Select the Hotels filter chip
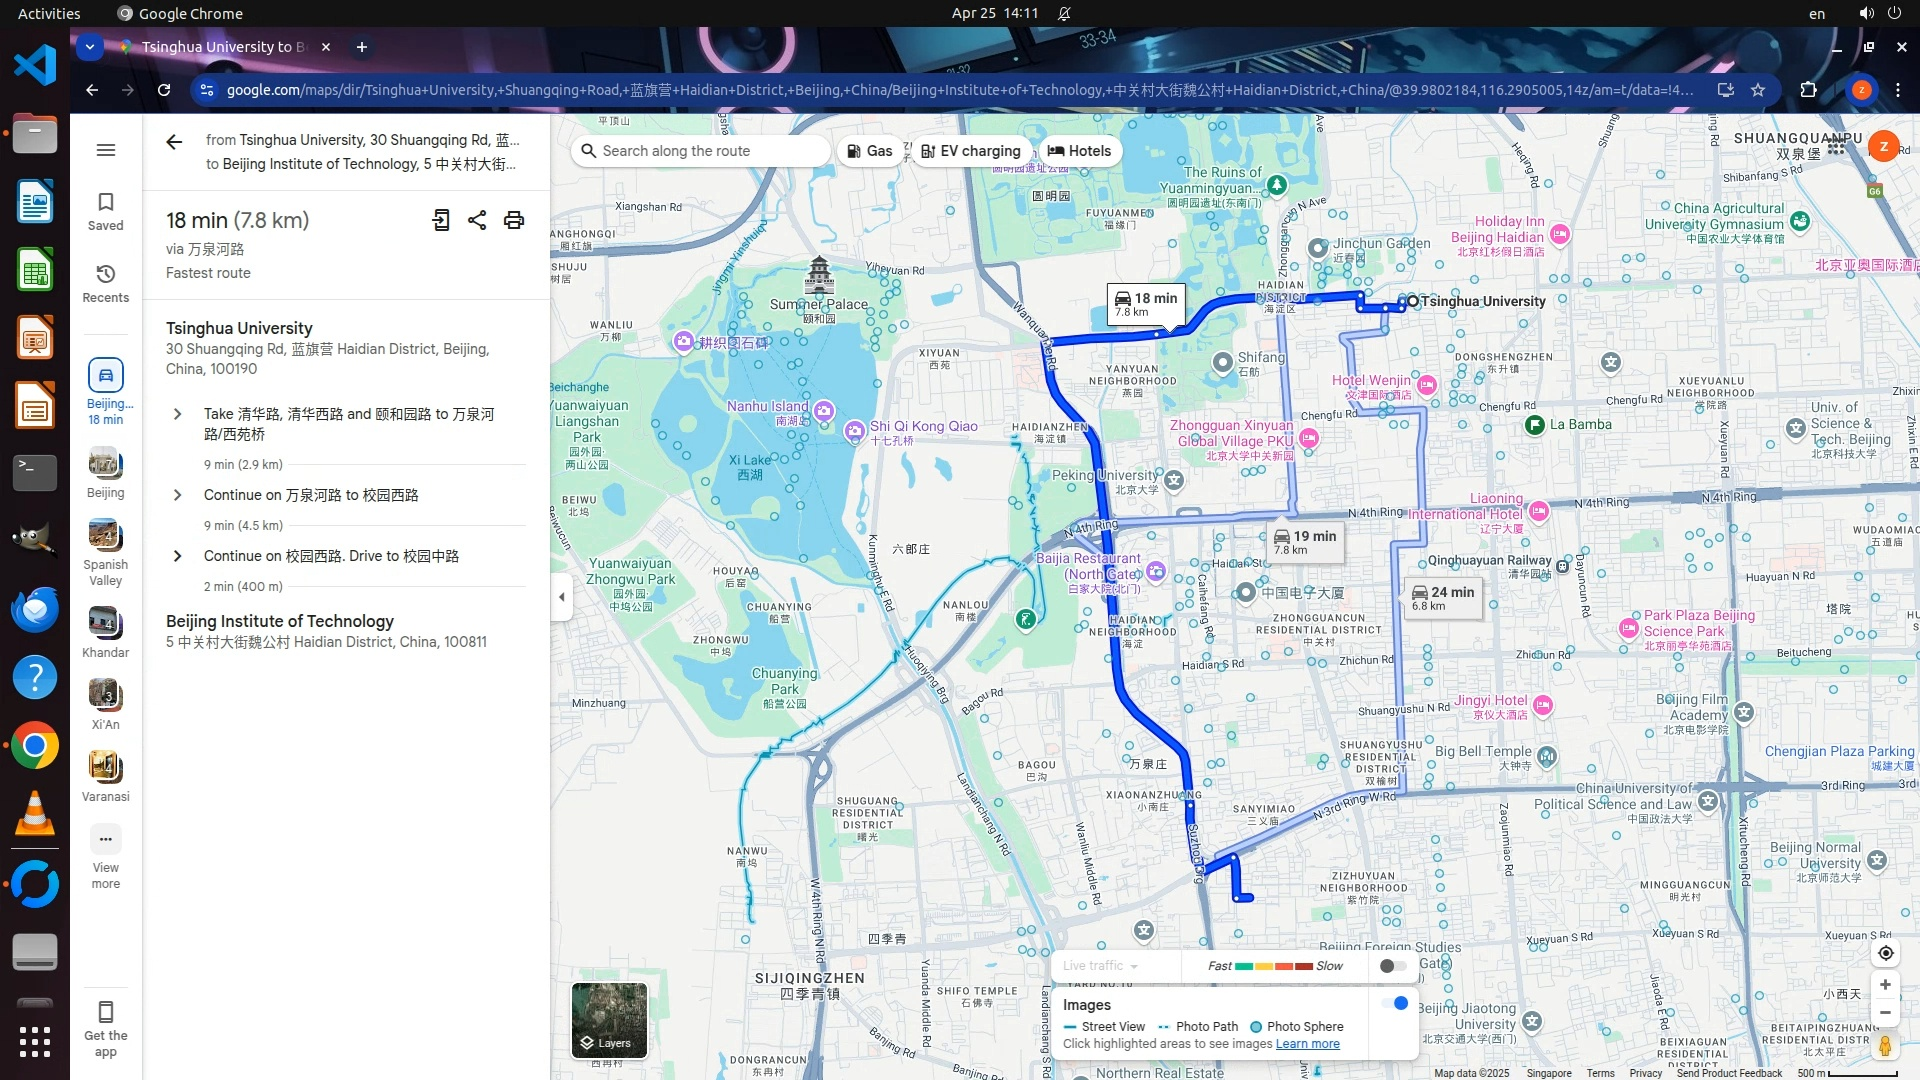This screenshot has width=1920, height=1080. pos(1079,151)
